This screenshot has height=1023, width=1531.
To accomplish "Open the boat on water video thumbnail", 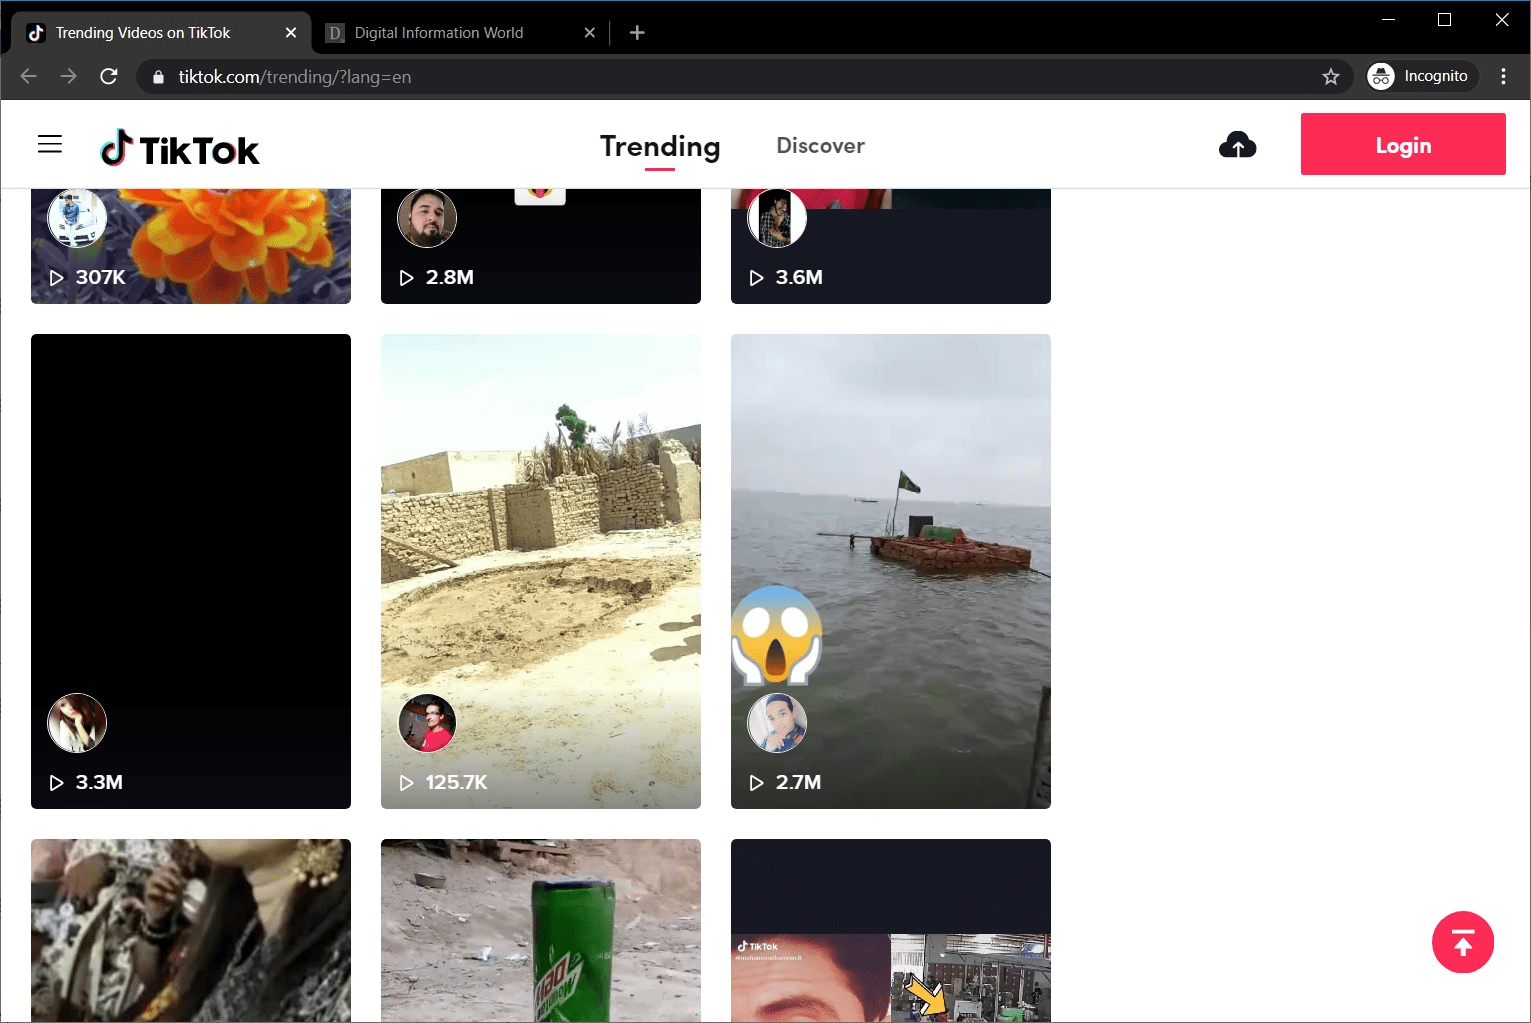I will click(x=891, y=571).
